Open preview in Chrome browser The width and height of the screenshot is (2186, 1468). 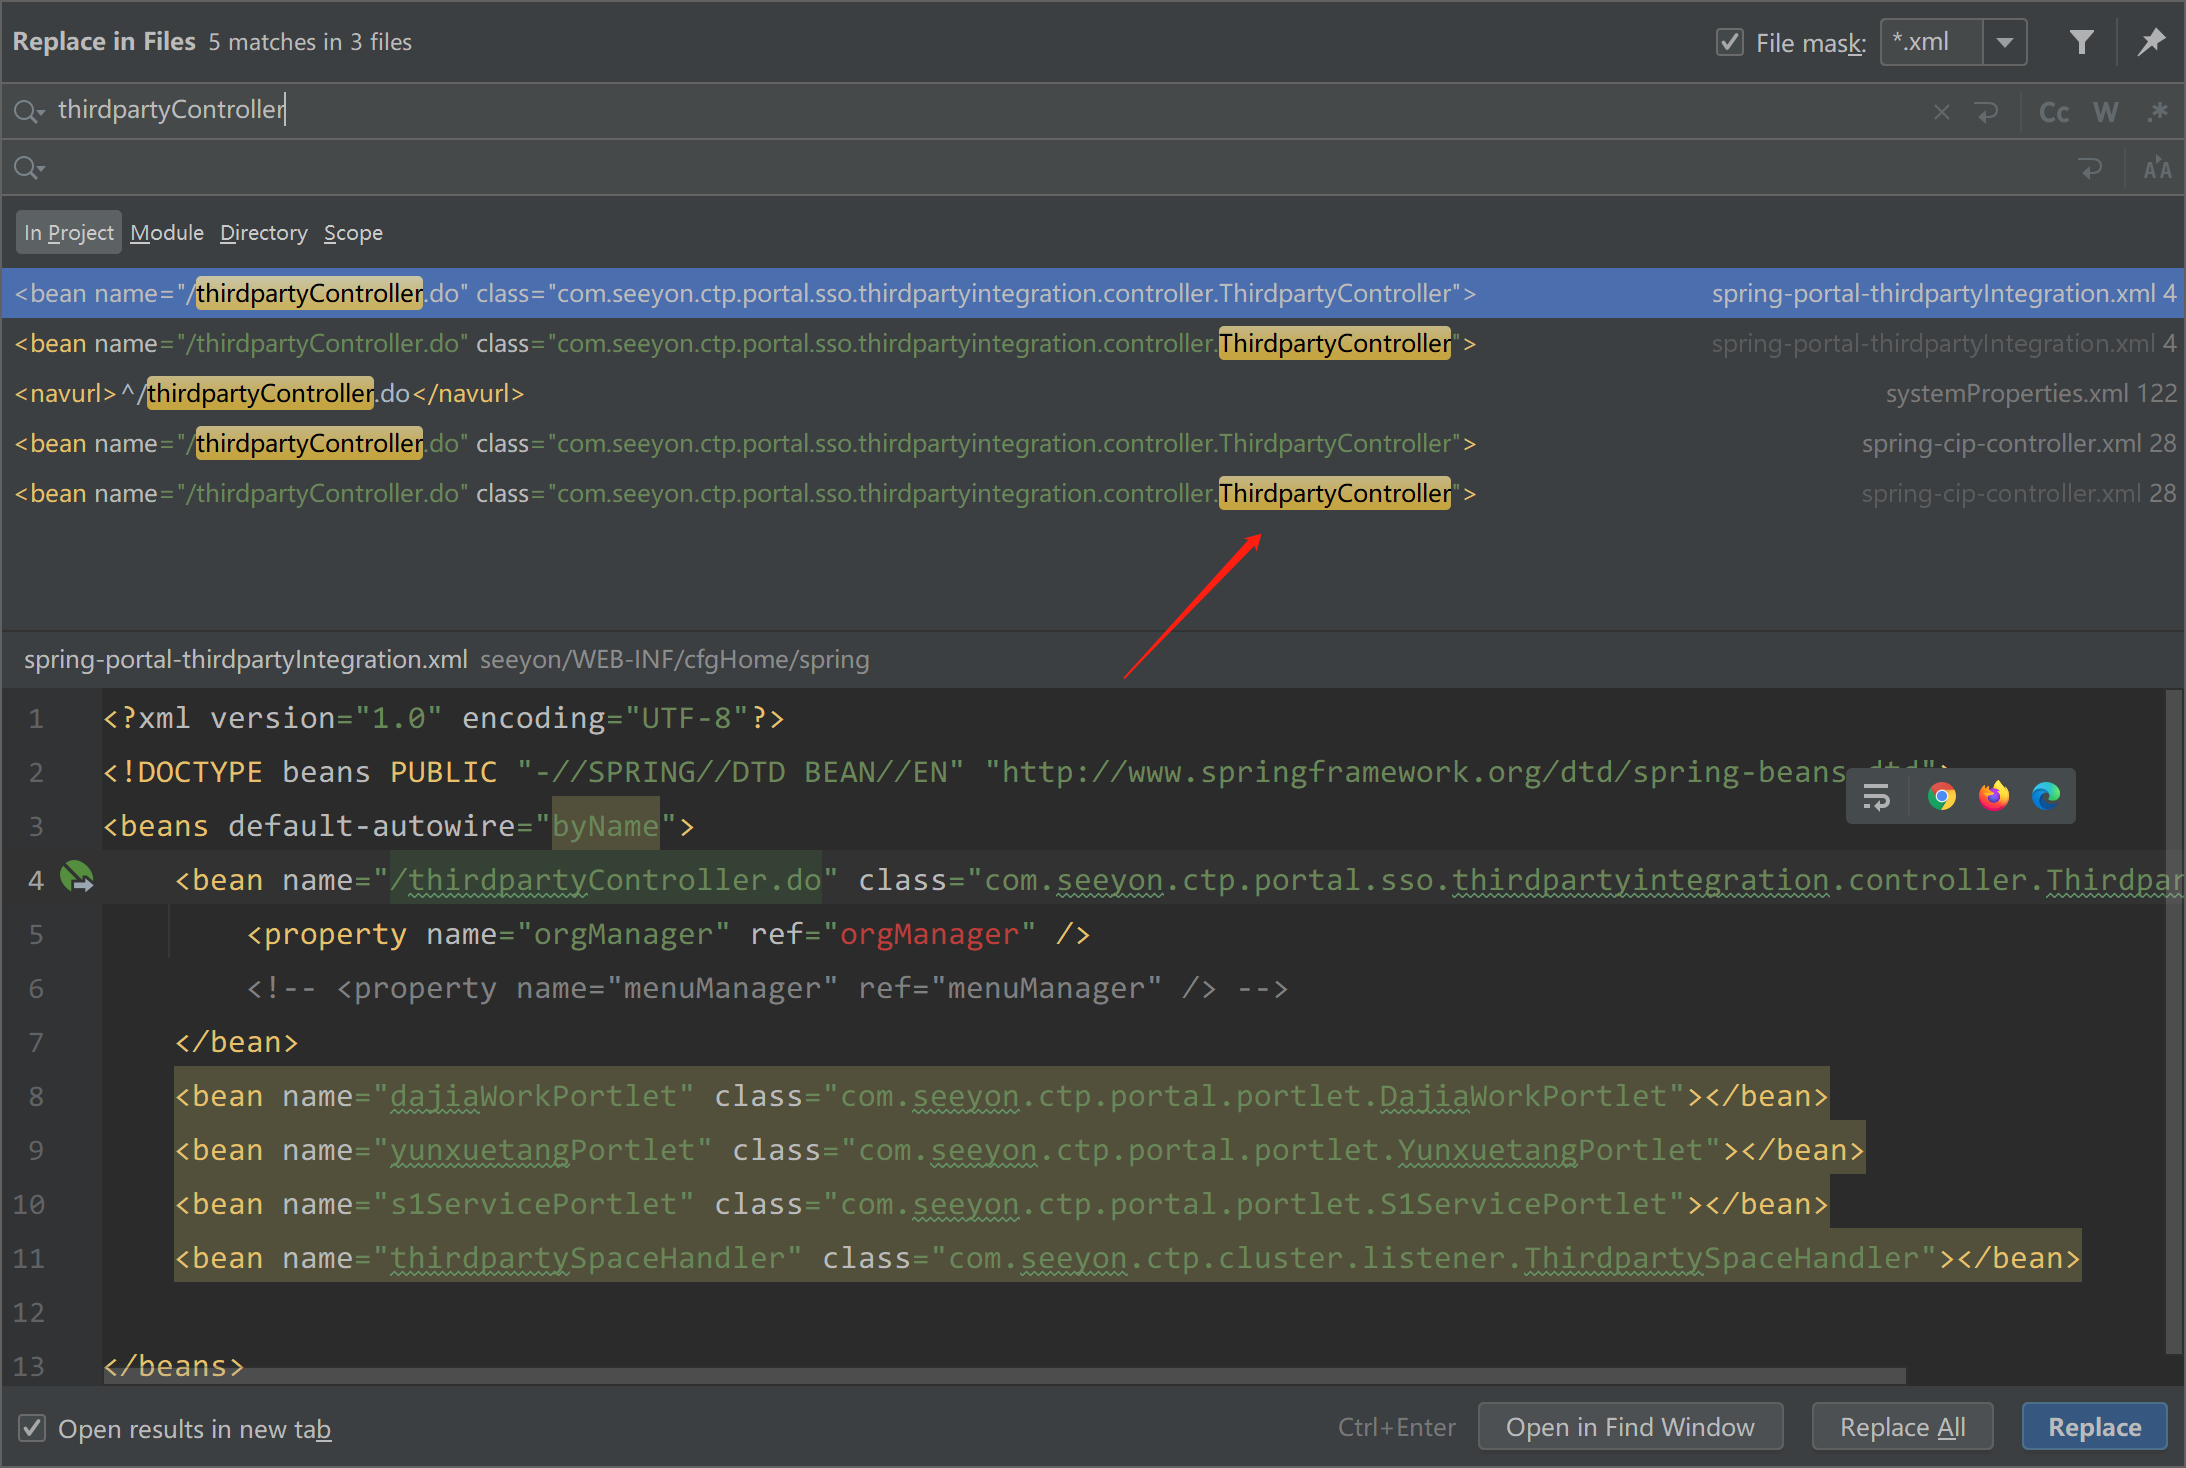[x=1941, y=796]
